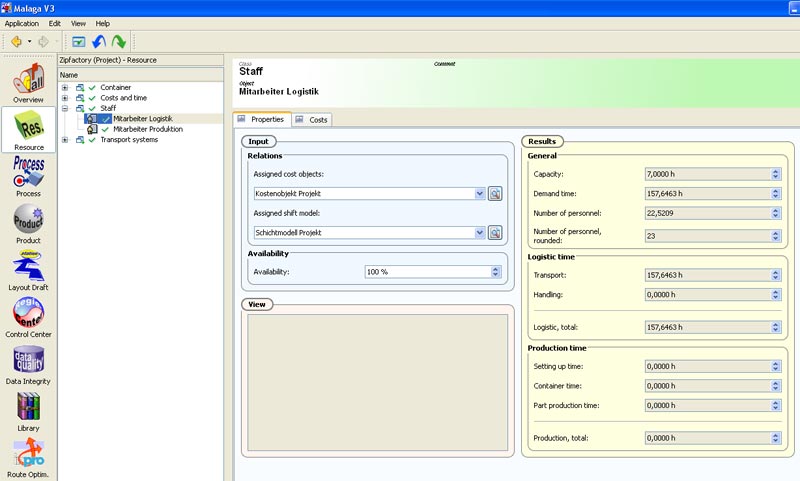Image resolution: width=800 pixels, height=481 pixels.
Task: Click the Capacity spinner control
Action: [776, 174]
